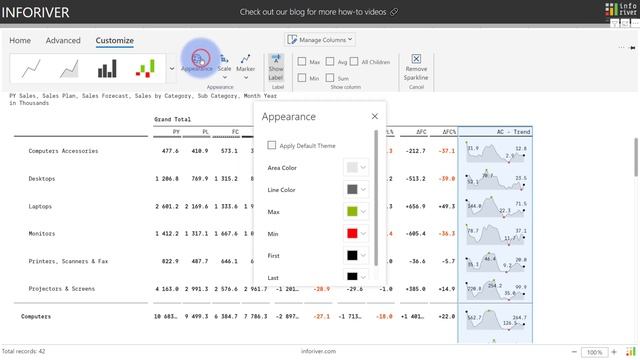Open the inforiver.com footer link
This screenshot has width=640, height=360.
coord(318,351)
